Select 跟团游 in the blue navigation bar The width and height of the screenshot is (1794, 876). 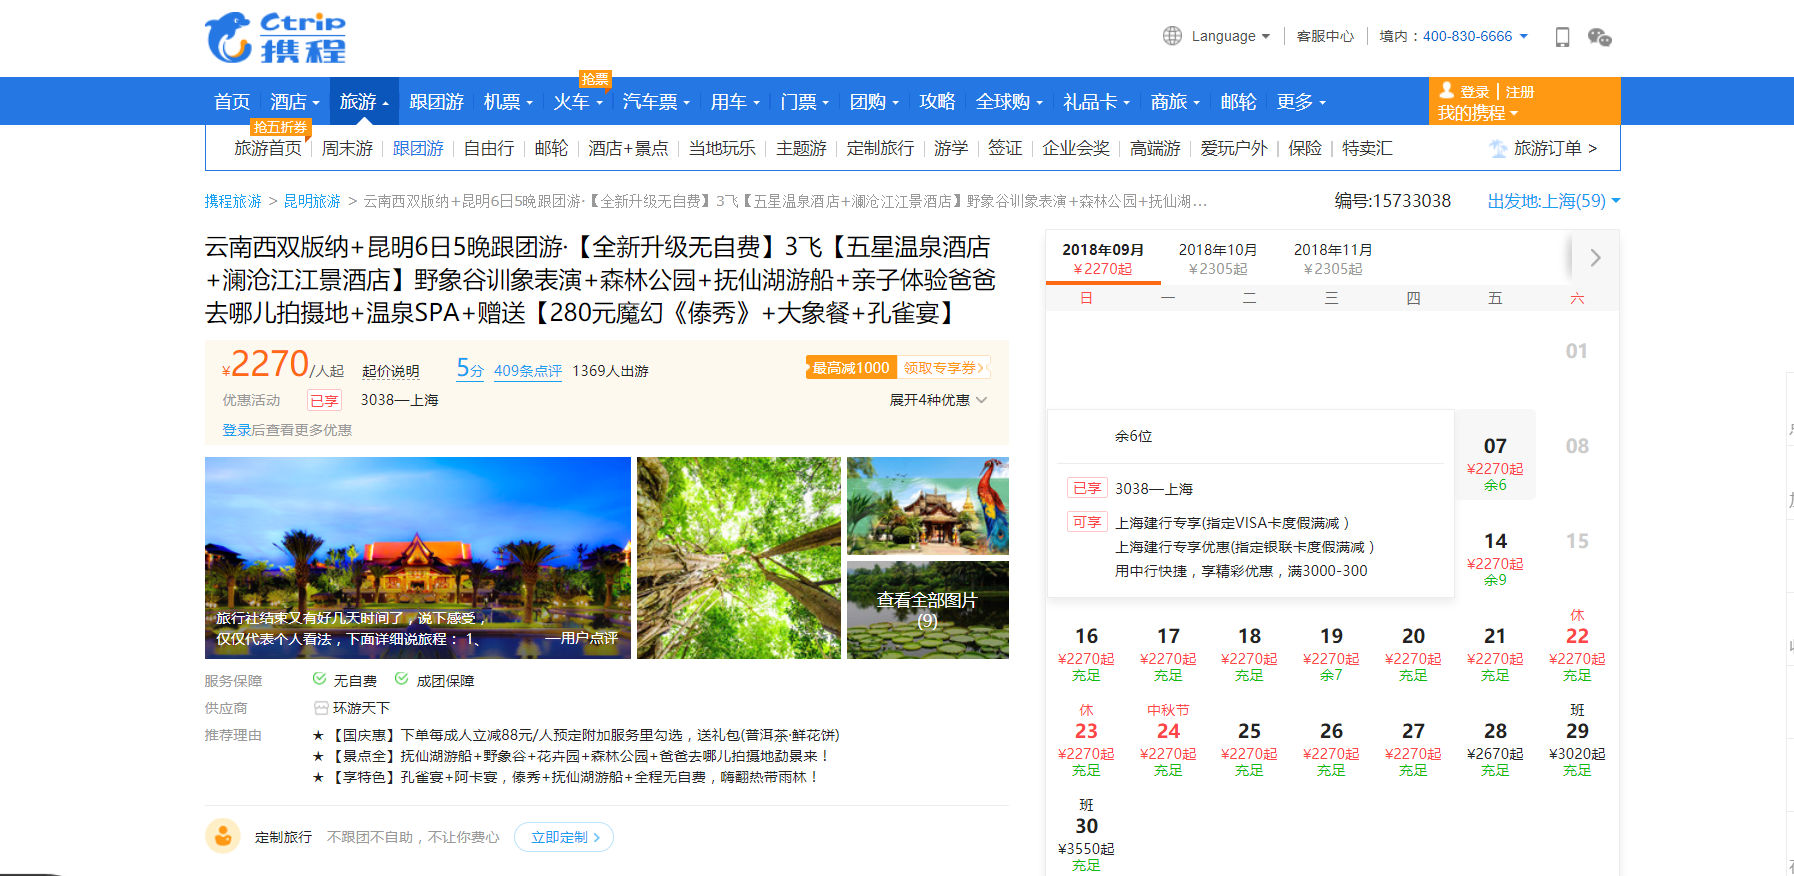436,101
